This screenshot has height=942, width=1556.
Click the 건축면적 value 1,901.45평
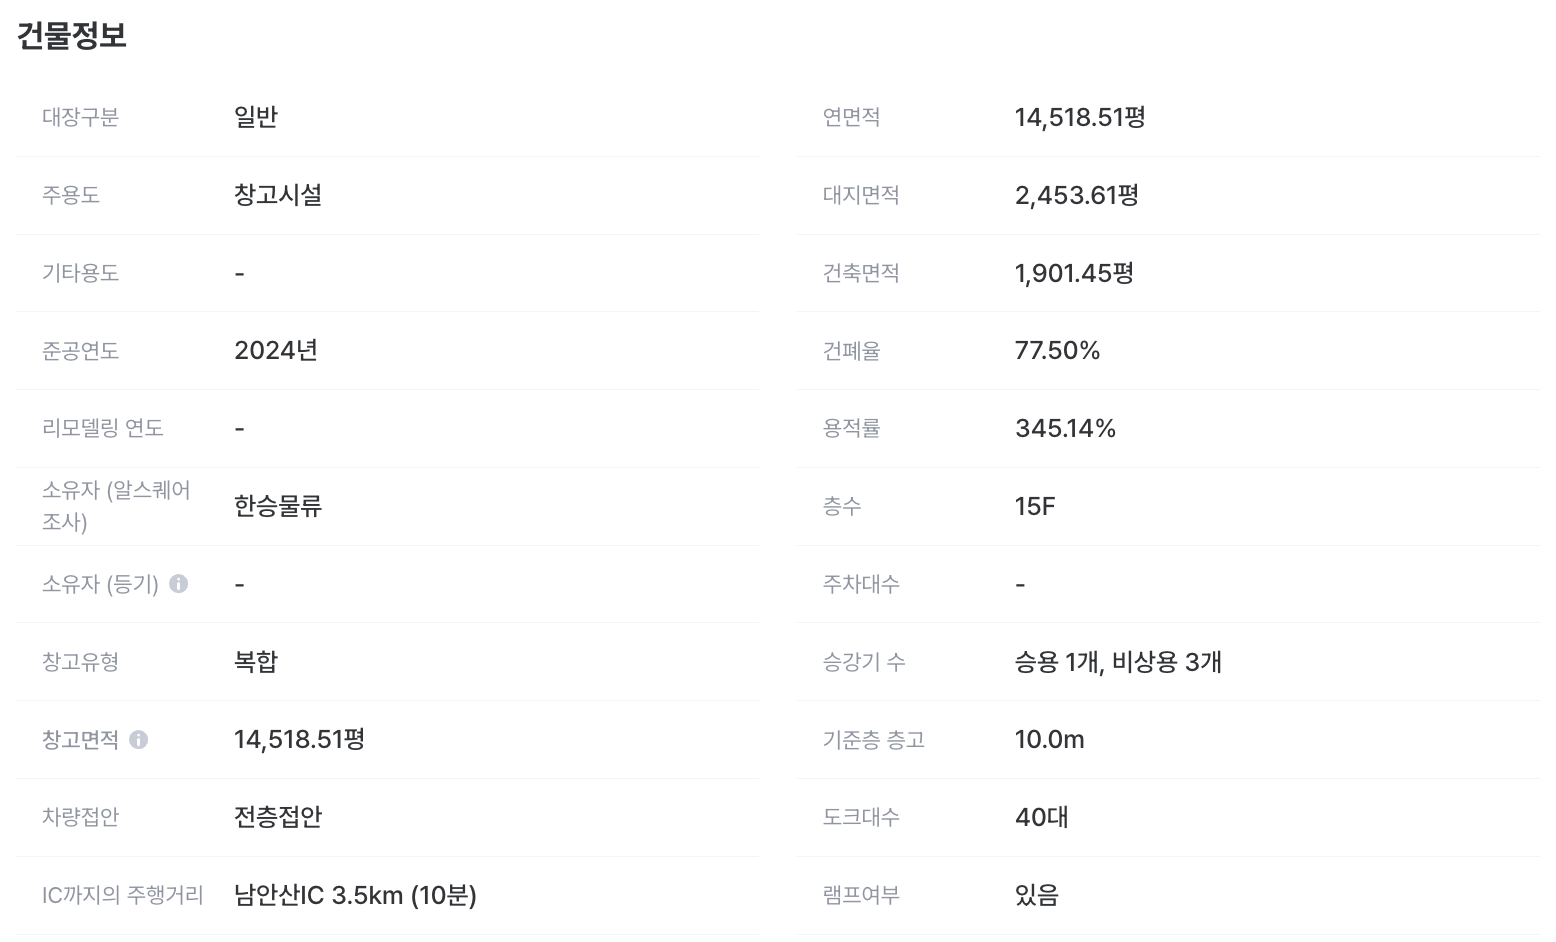pyautogui.click(x=1074, y=273)
